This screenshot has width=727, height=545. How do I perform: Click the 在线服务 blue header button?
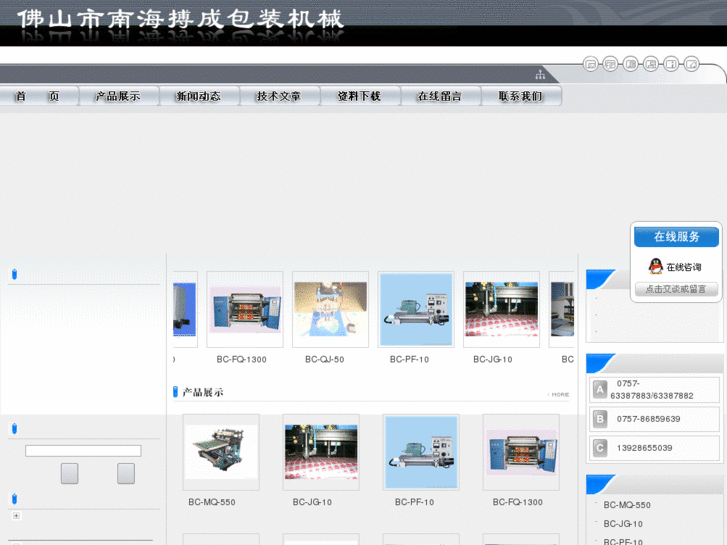click(x=676, y=237)
